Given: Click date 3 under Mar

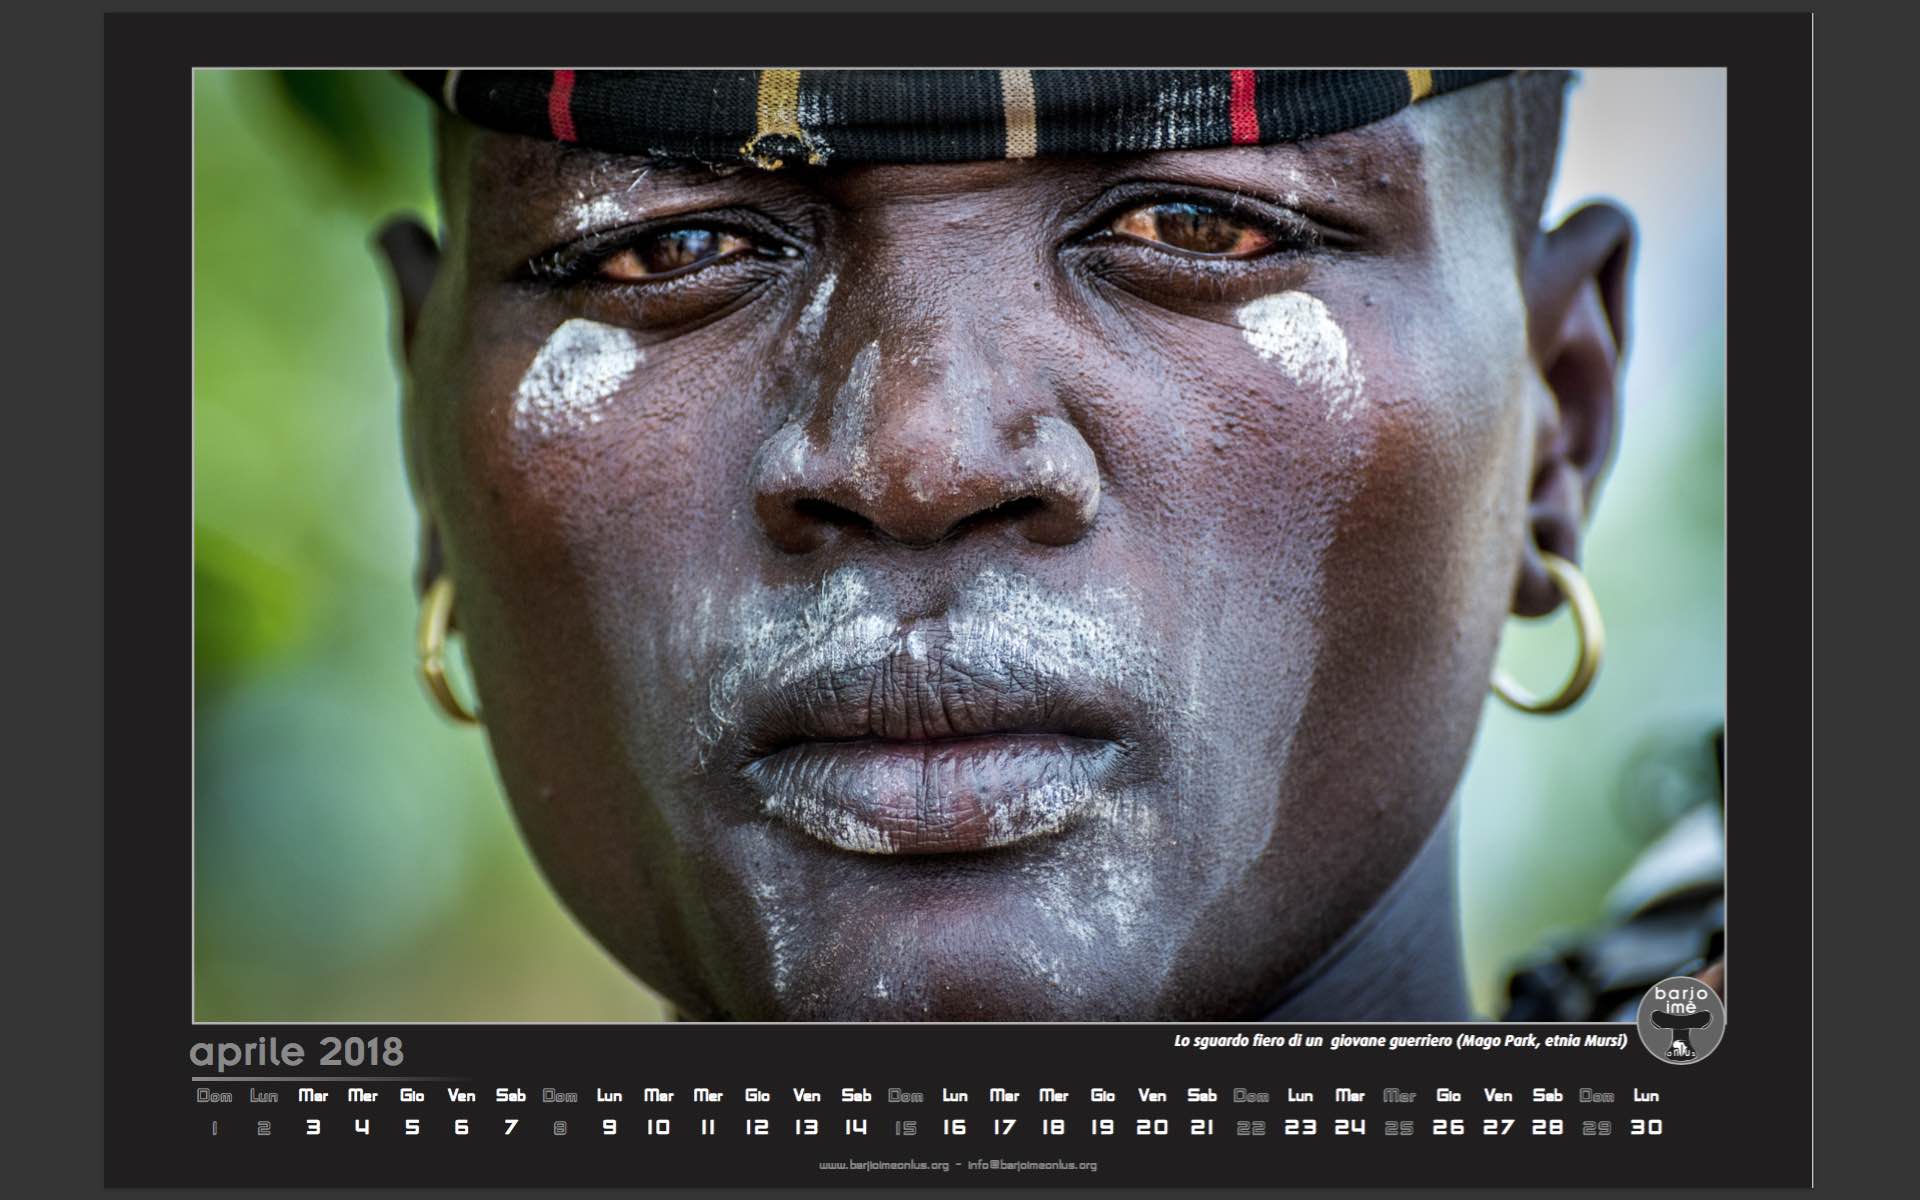Looking at the screenshot, I should (313, 1128).
